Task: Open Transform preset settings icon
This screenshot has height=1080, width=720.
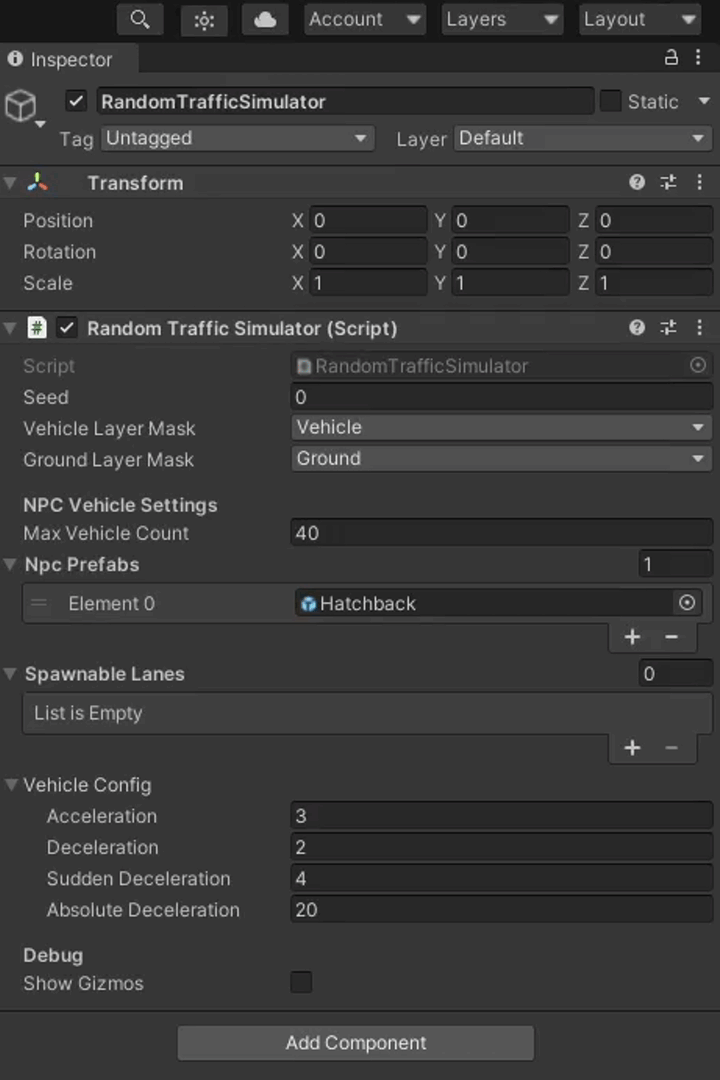Action: [x=668, y=182]
